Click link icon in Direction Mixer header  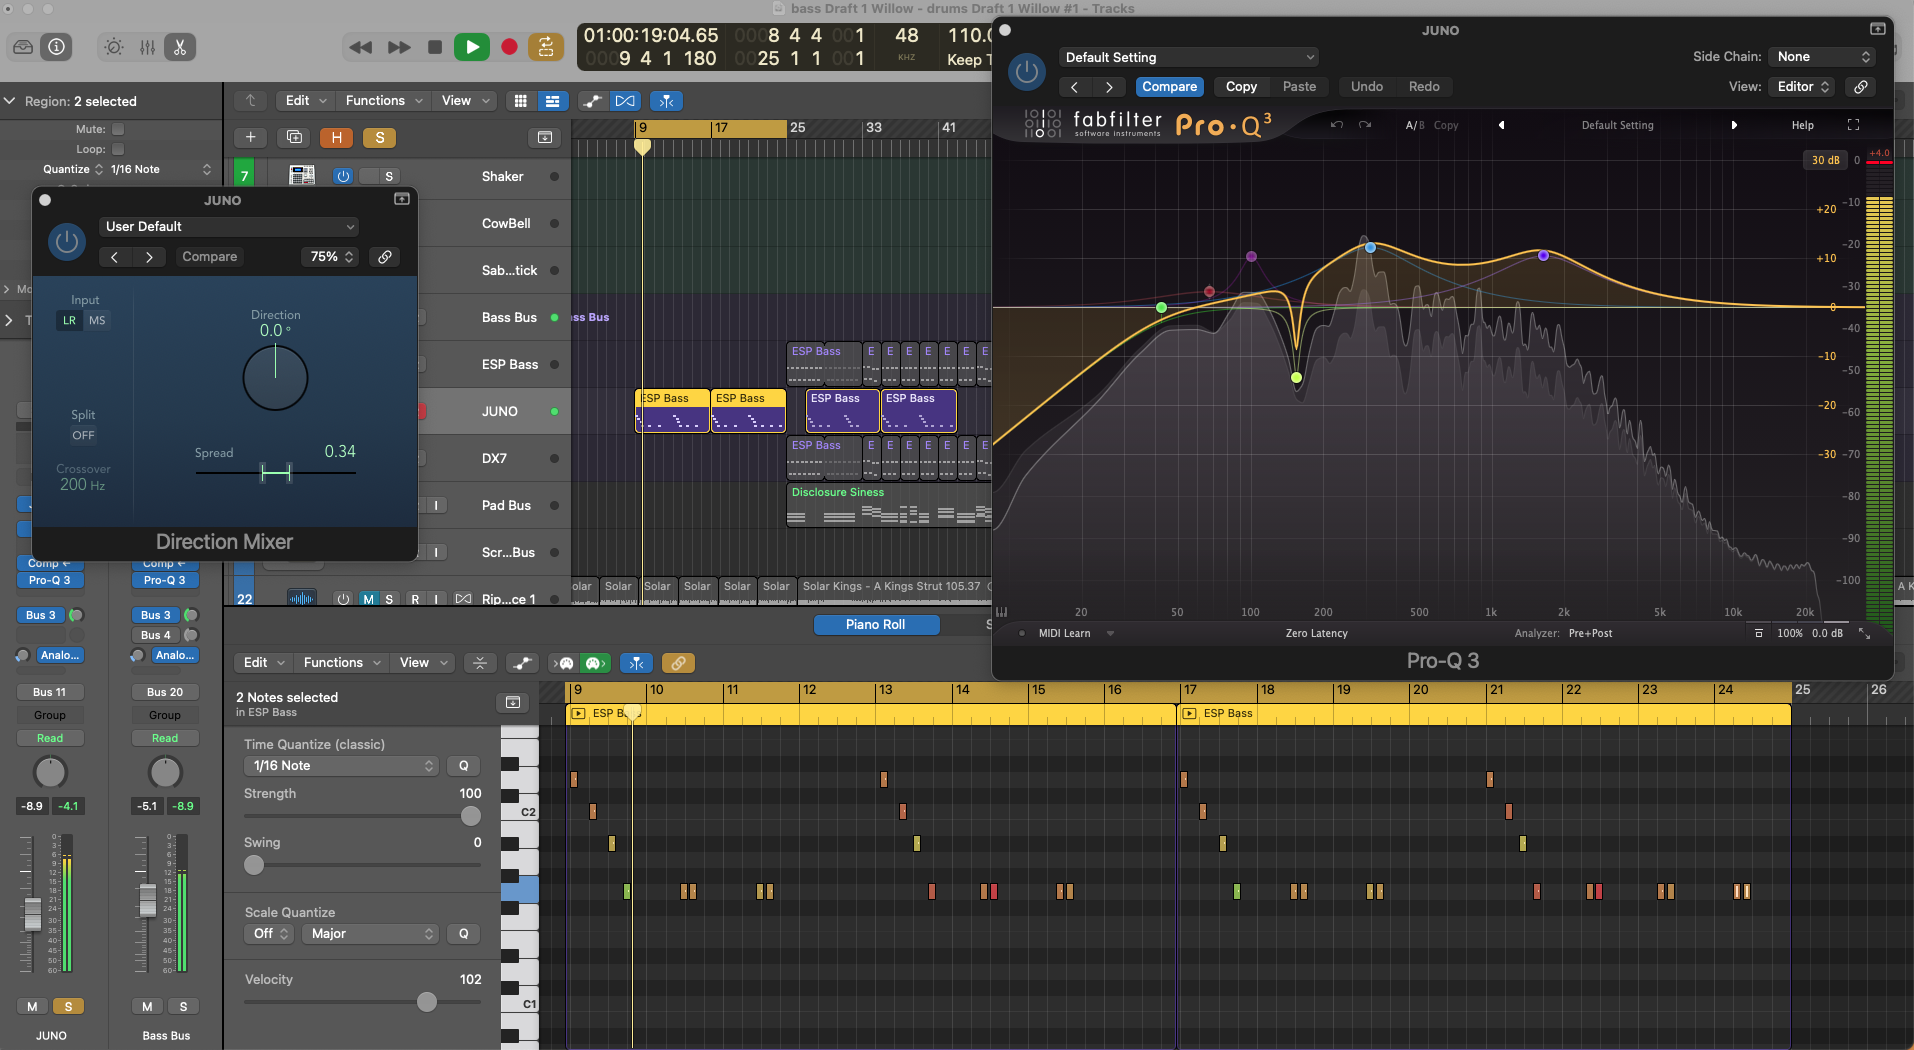[385, 257]
